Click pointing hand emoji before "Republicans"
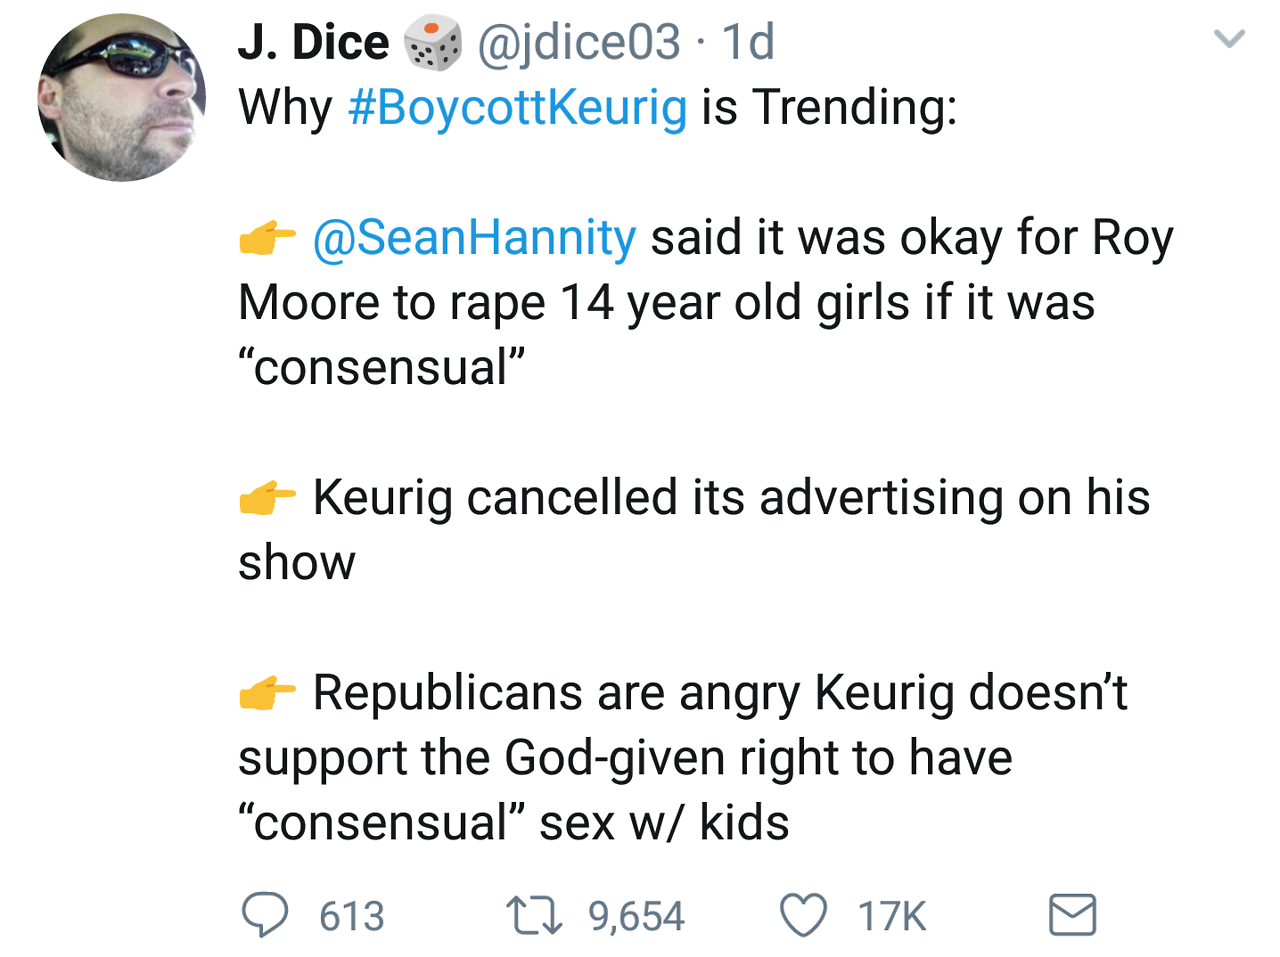The image size is (1280, 957). (267, 692)
